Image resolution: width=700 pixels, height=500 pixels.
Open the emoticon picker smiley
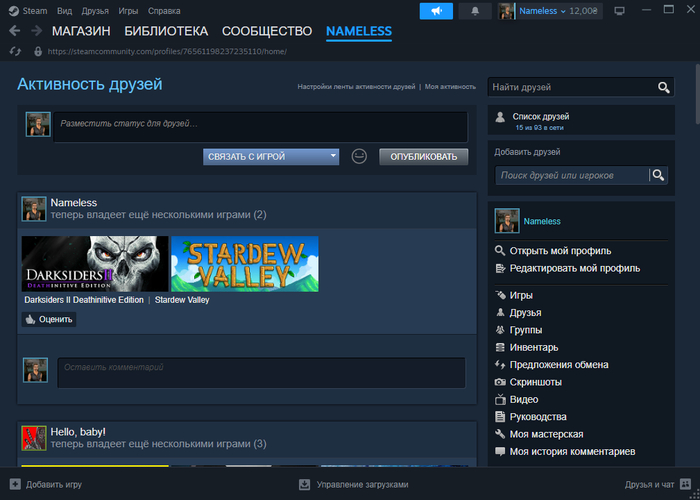click(x=359, y=157)
